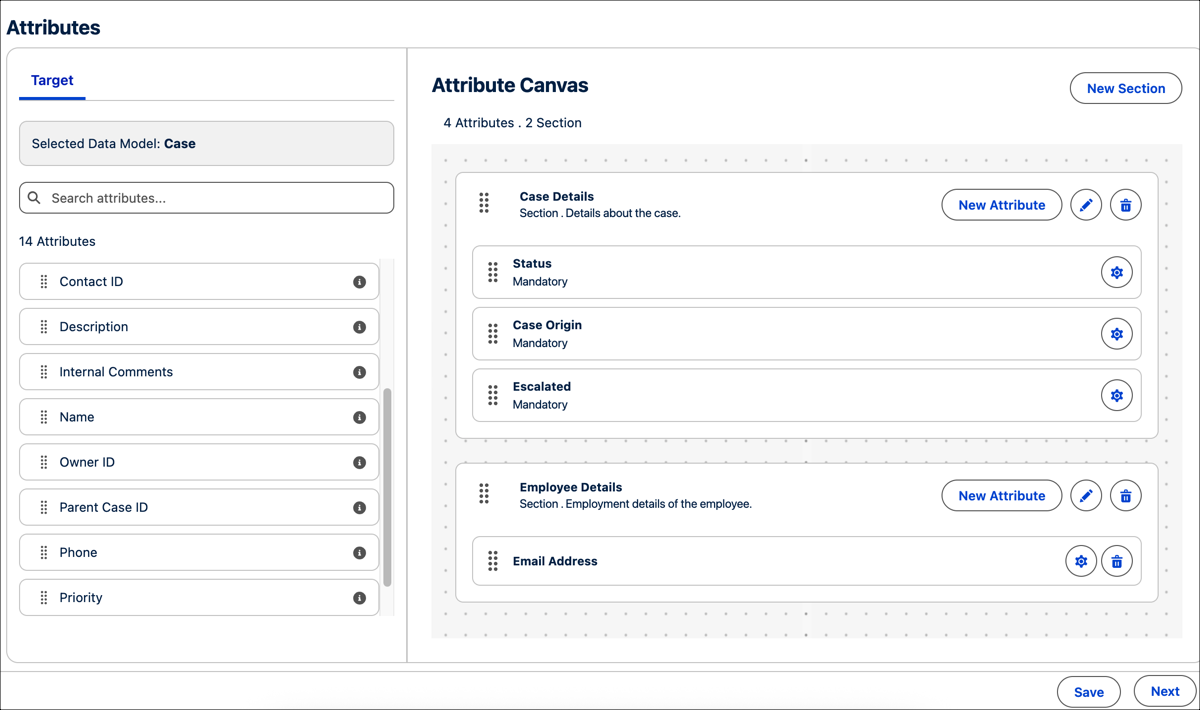Click the info icon for Contact ID
Image resolution: width=1200 pixels, height=710 pixels.
359,282
